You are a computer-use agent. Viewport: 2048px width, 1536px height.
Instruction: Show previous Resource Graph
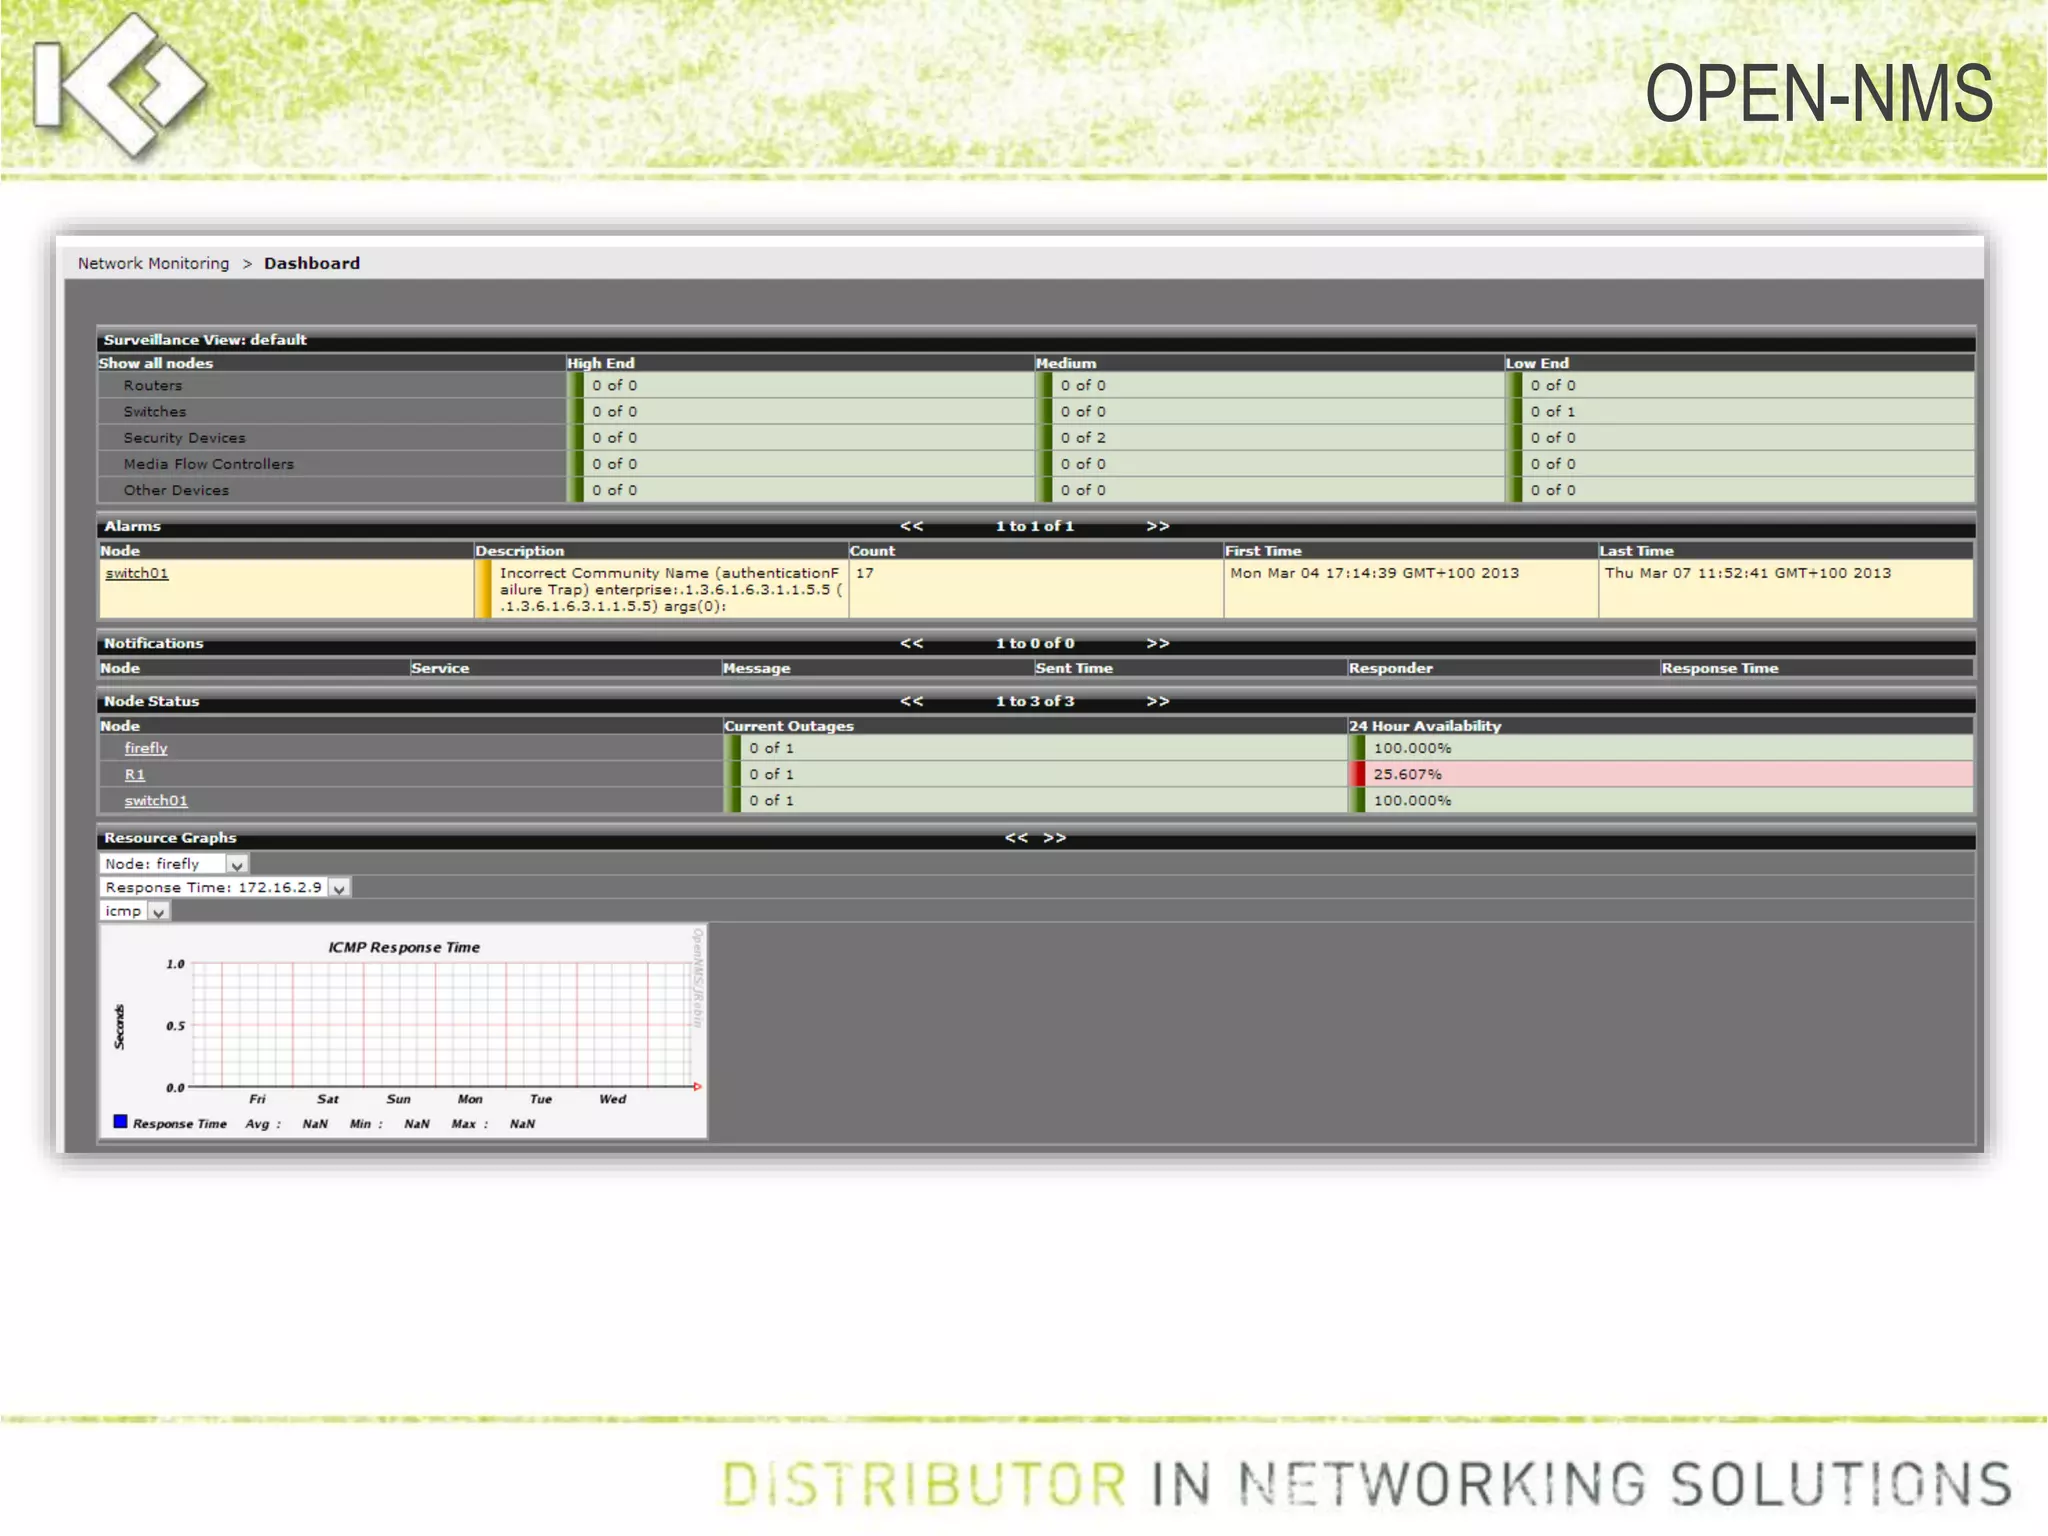(1016, 838)
